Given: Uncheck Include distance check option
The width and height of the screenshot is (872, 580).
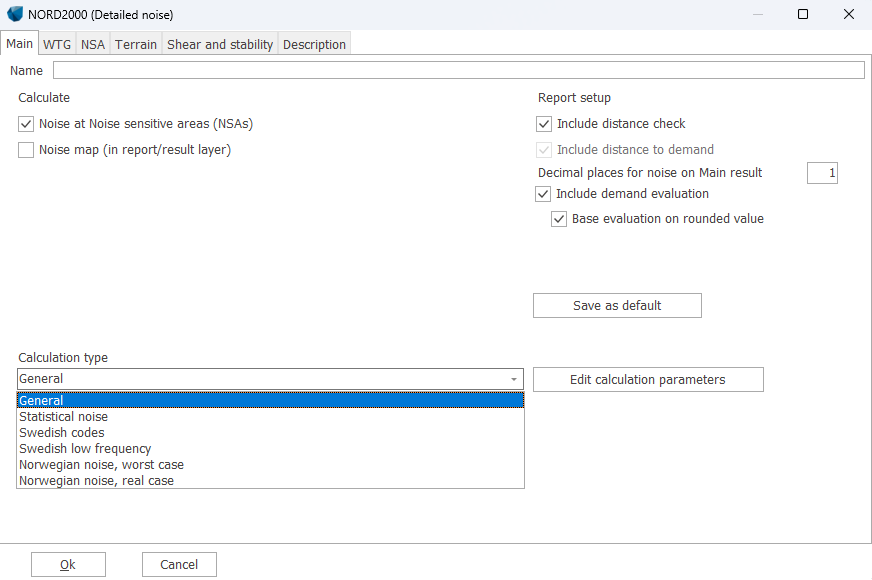Looking at the screenshot, I should [x=544, y=124].
